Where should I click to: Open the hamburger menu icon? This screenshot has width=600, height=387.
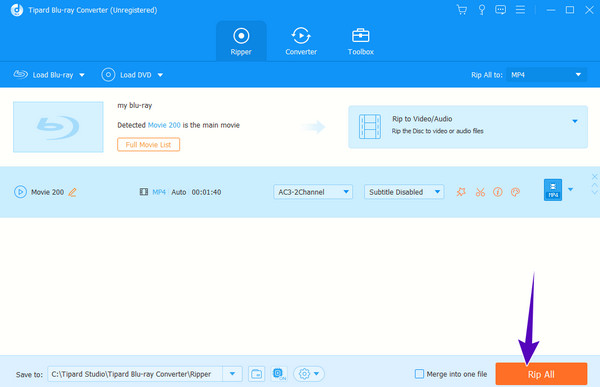click(x=520, y=10)
